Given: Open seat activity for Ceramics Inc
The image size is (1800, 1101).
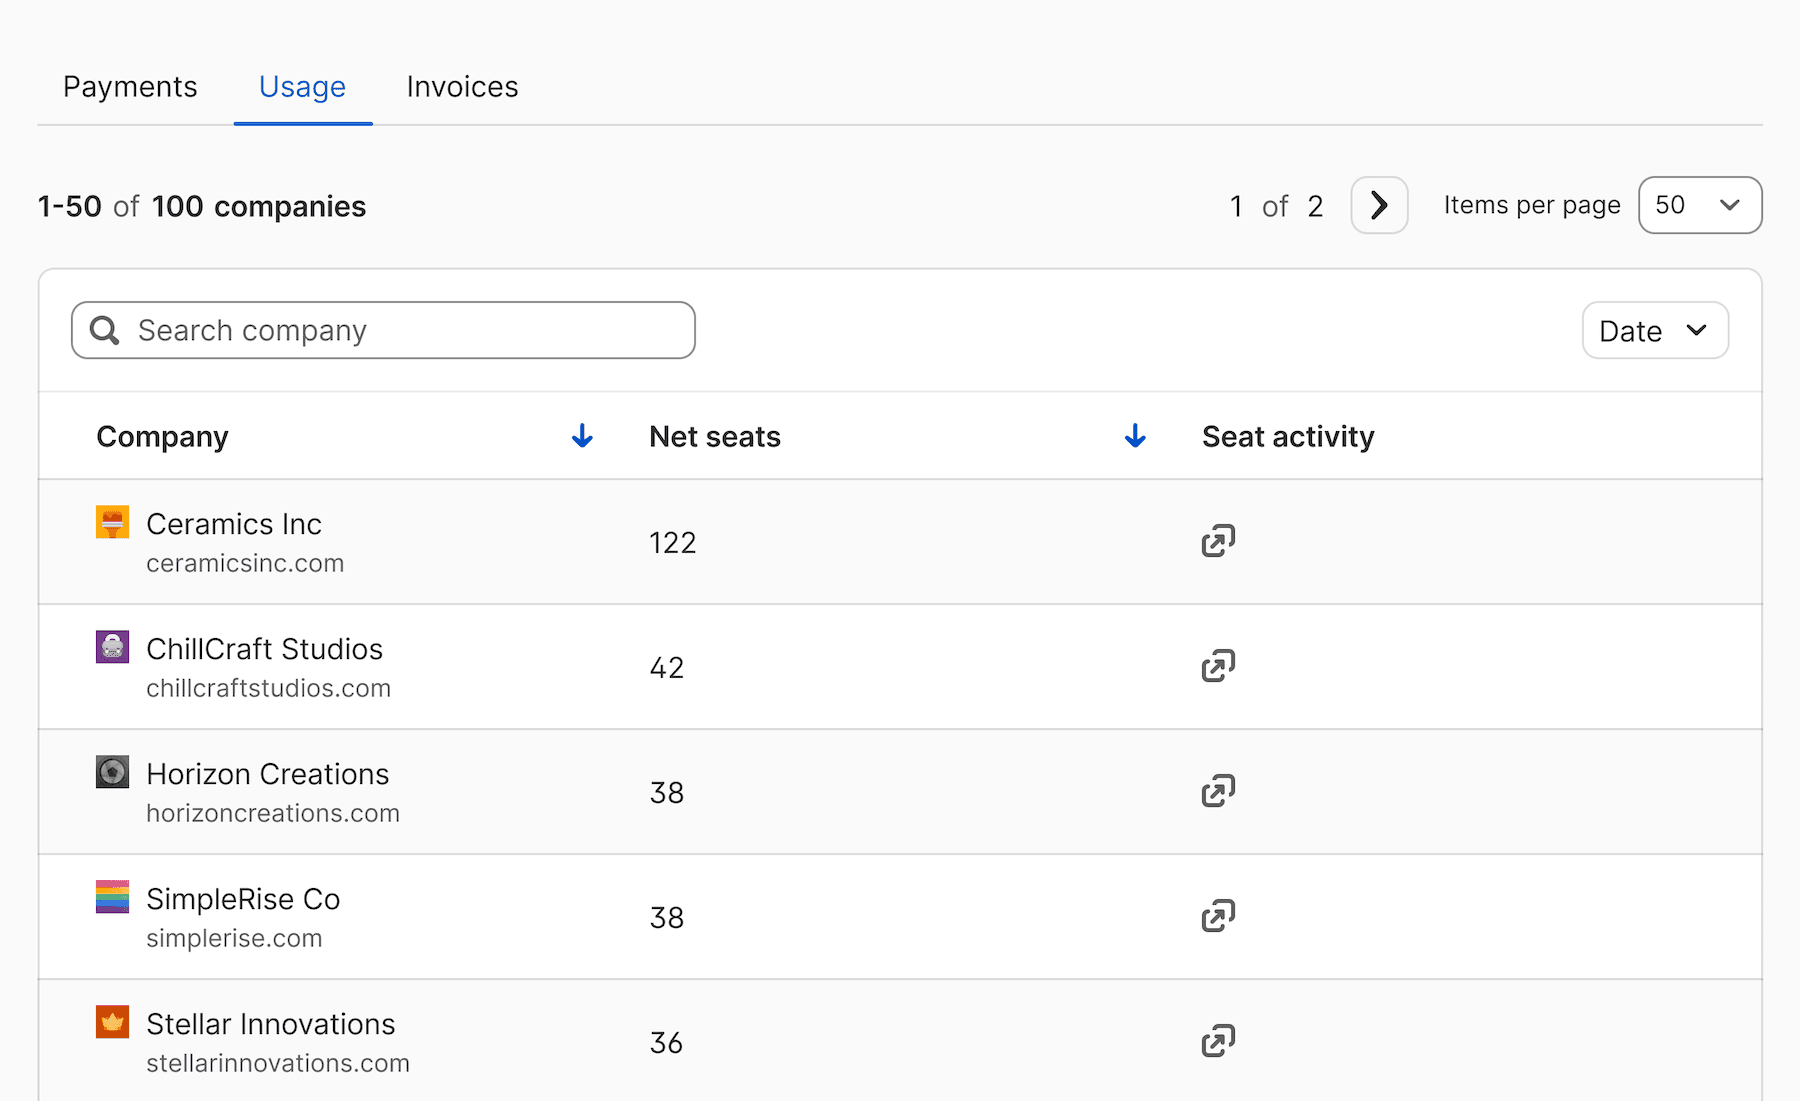Looking at the screenshot, I should pos(1218,541).
